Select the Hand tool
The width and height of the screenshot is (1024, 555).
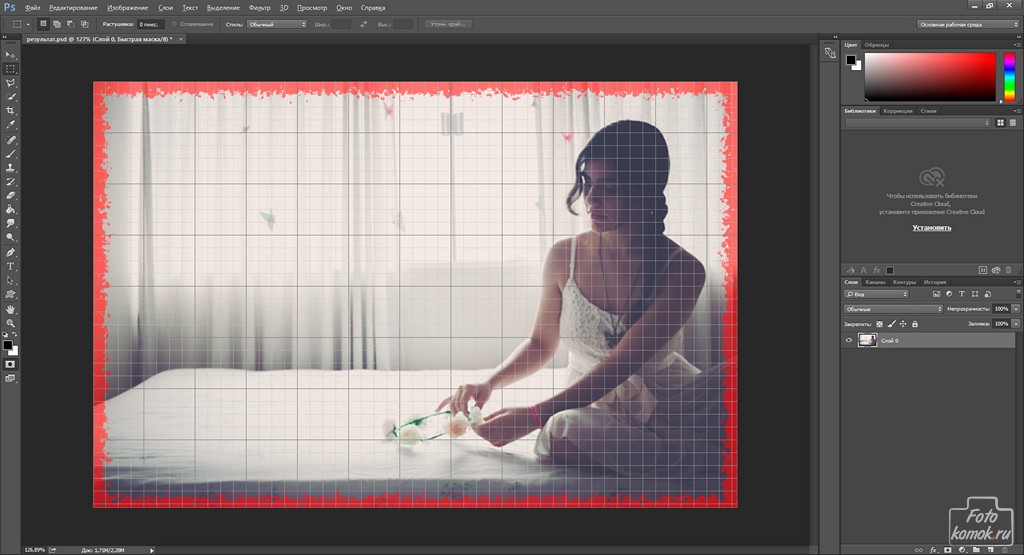pyautogui.click(x=11, y=309)
